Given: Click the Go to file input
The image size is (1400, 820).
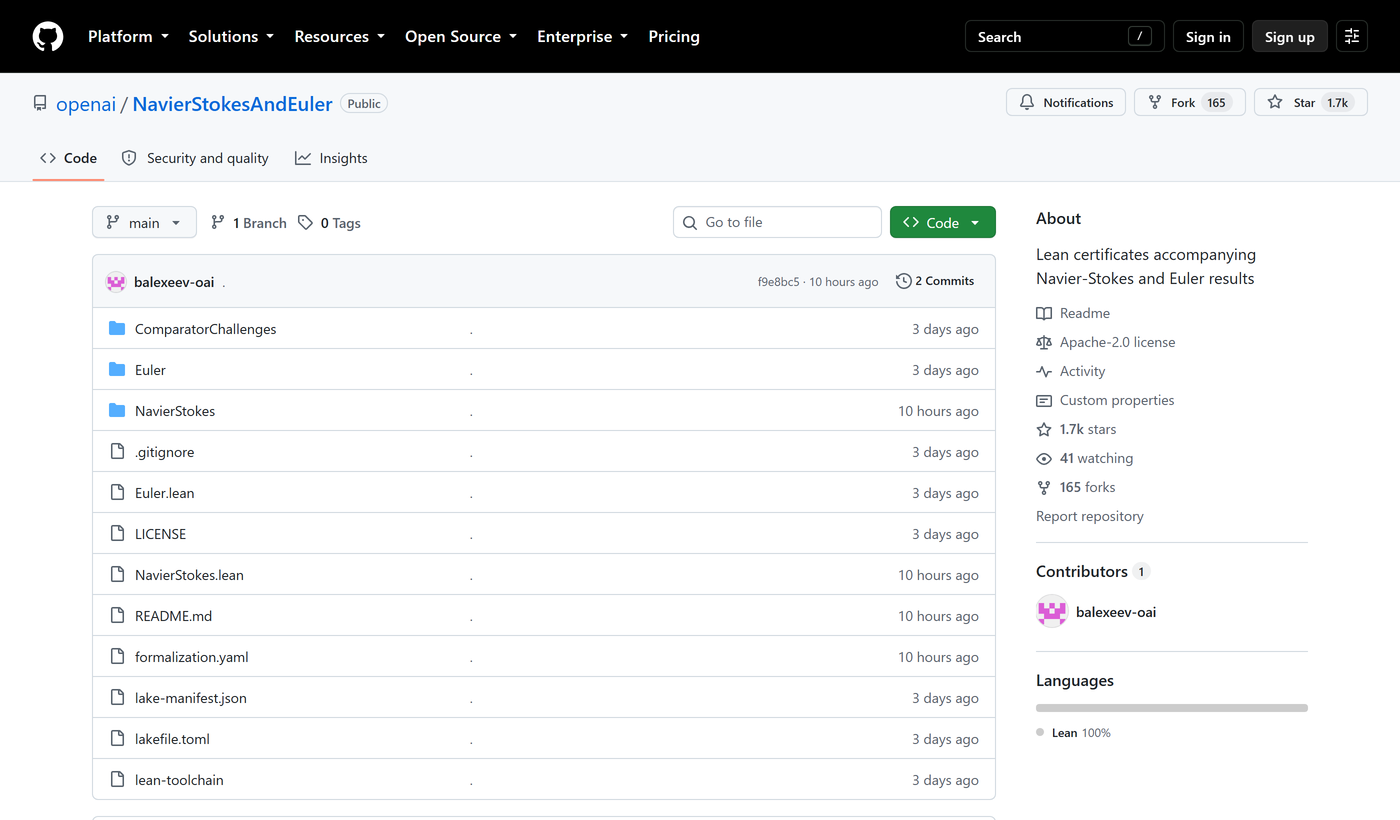Looking at the screenshot, I should pos(777,222).
